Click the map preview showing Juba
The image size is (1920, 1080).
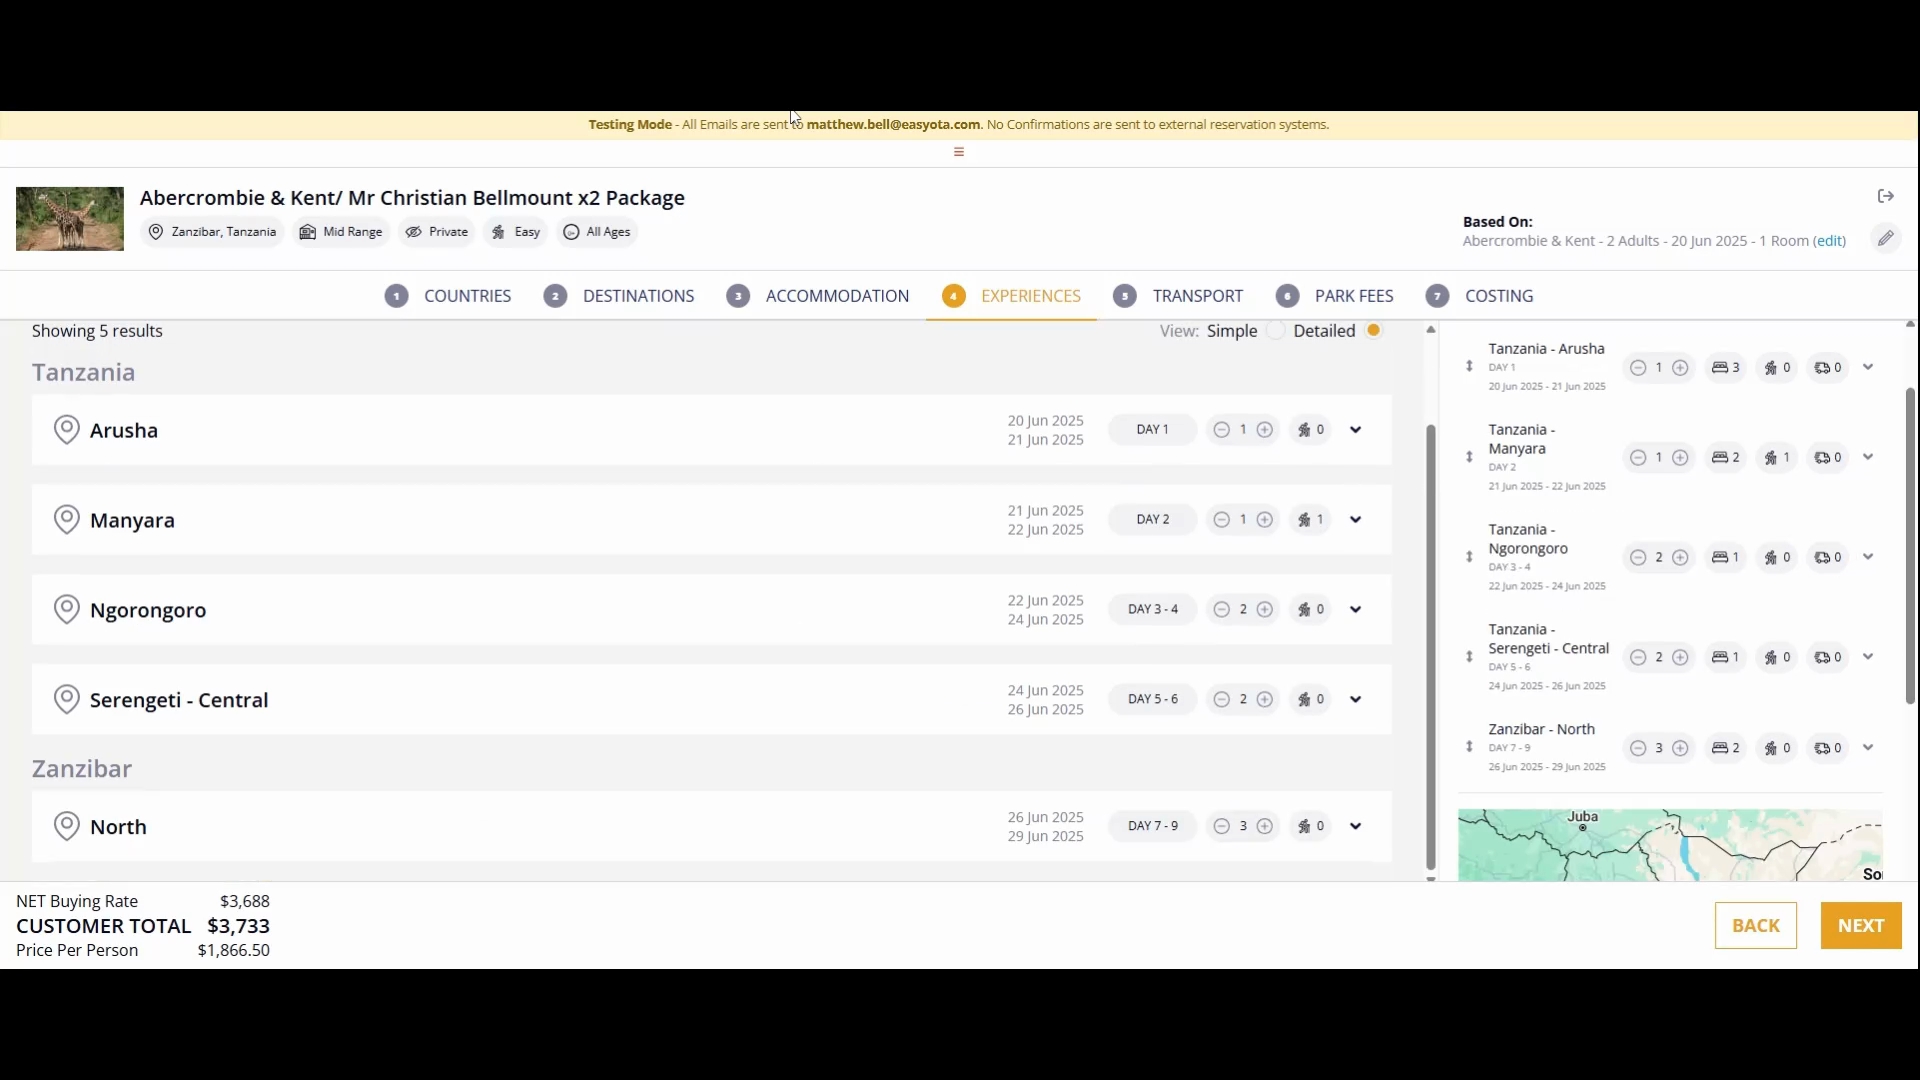[1670, 845]
